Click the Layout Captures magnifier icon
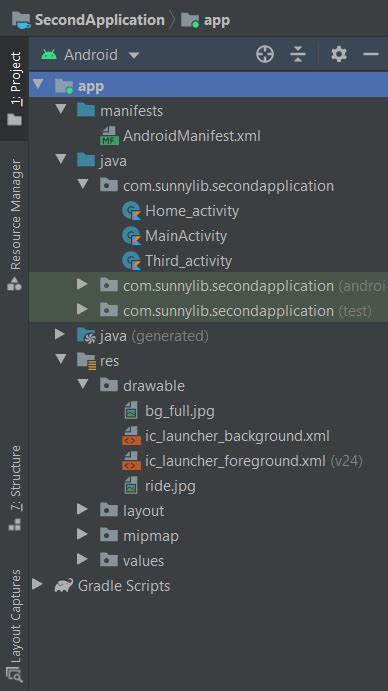The image size is (388, 691). click(x=15, y=674)
